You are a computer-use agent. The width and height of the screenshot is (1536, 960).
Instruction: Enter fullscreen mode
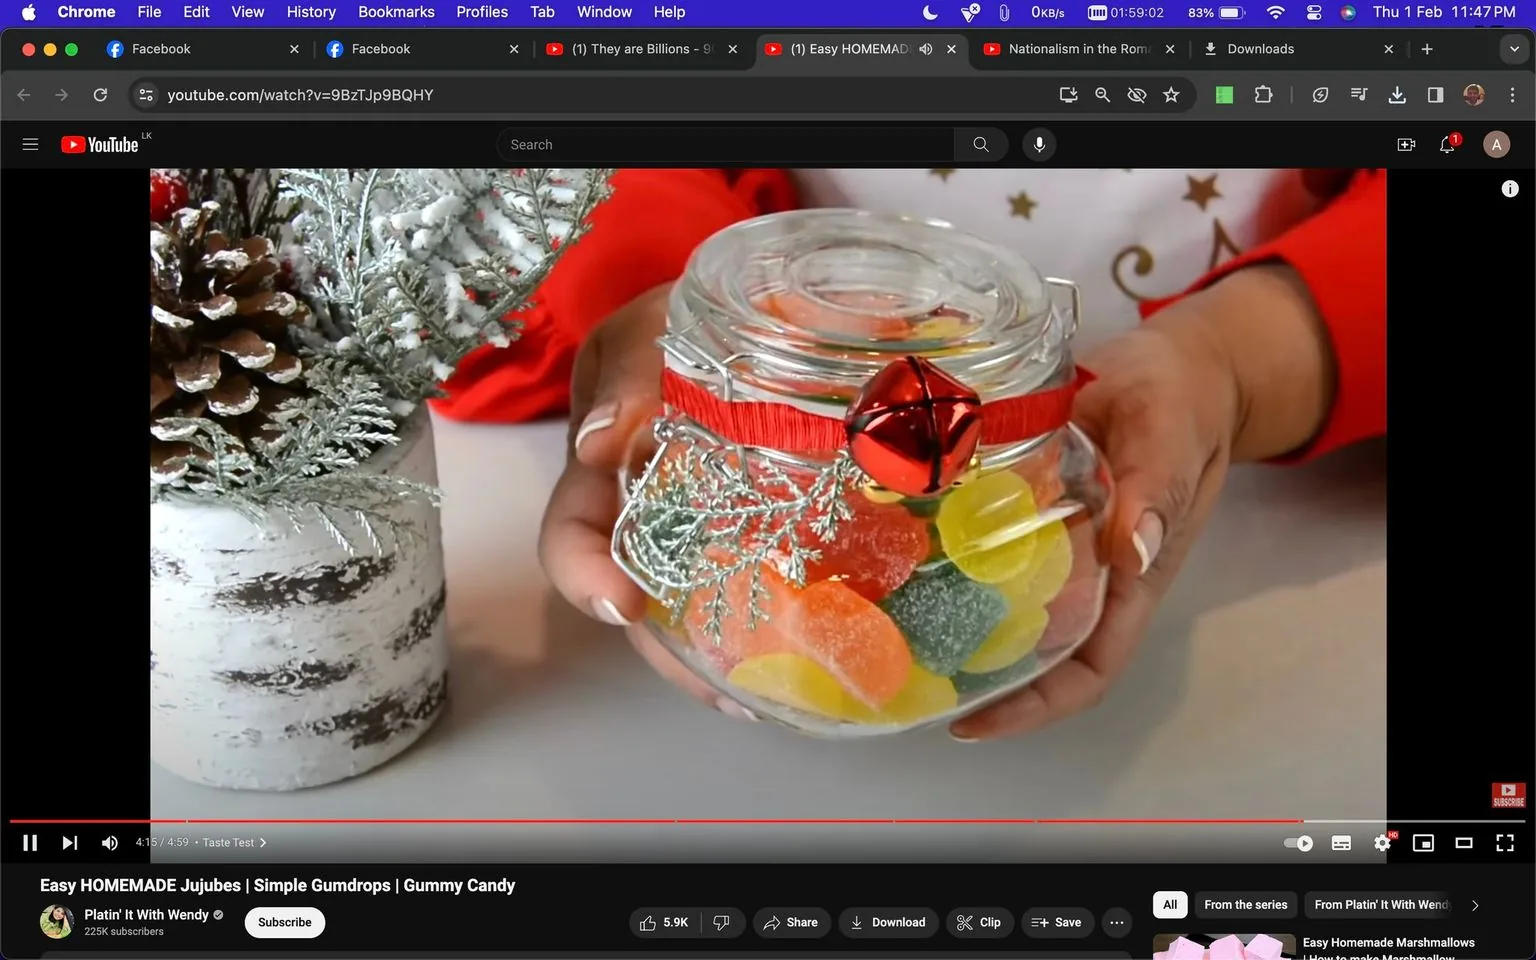tap(1505, 842)
